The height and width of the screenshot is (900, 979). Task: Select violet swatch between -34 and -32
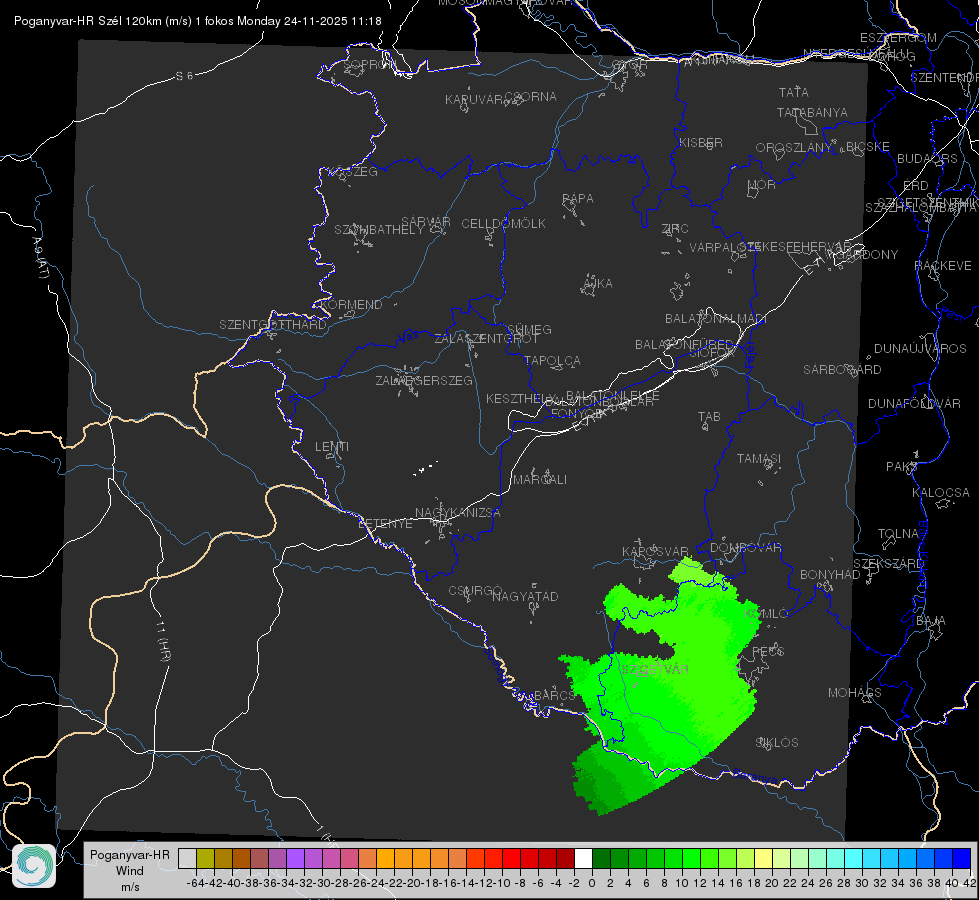(295, 858)
